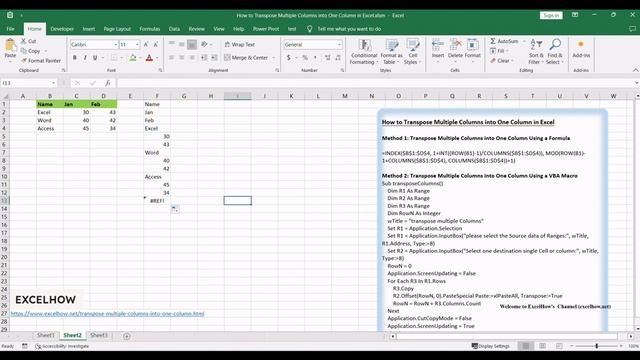This screenshot has height=360, width=640.
Task: Switch to the Formulas tab
Action: pyautogui.click(x=150, y=29)
